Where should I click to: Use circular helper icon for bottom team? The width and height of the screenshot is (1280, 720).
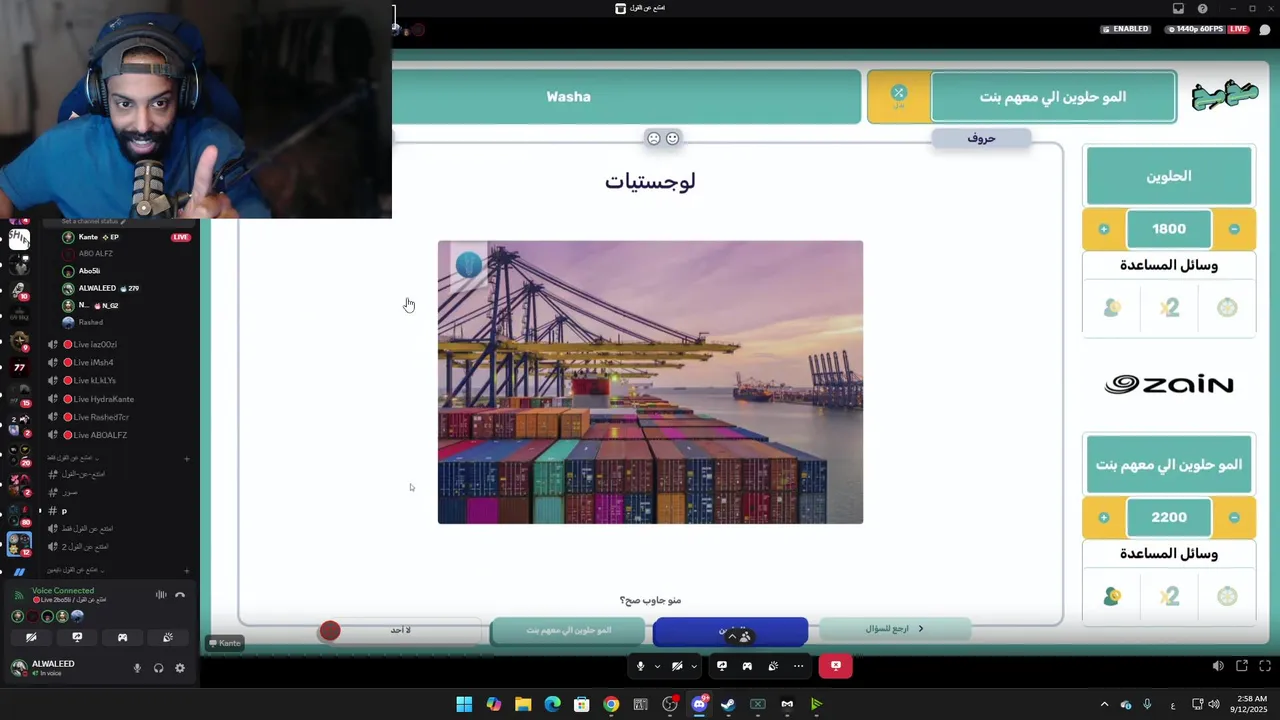pos(1227,596)
